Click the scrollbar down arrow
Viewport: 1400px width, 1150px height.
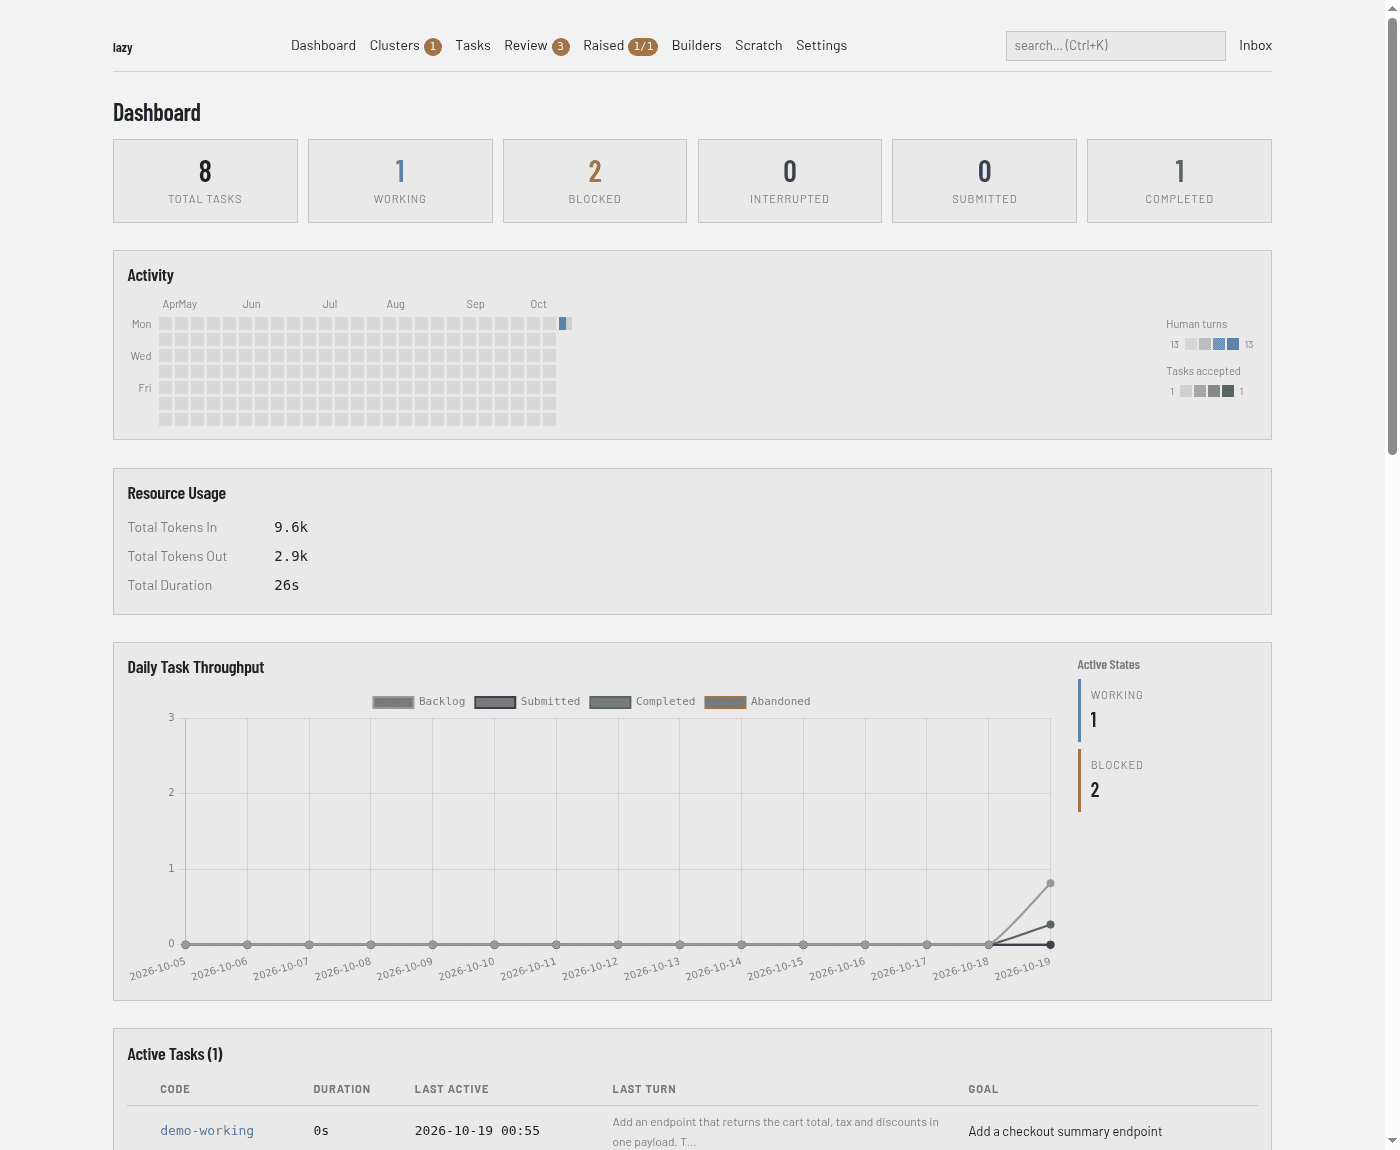[x=1392, y=1141]
